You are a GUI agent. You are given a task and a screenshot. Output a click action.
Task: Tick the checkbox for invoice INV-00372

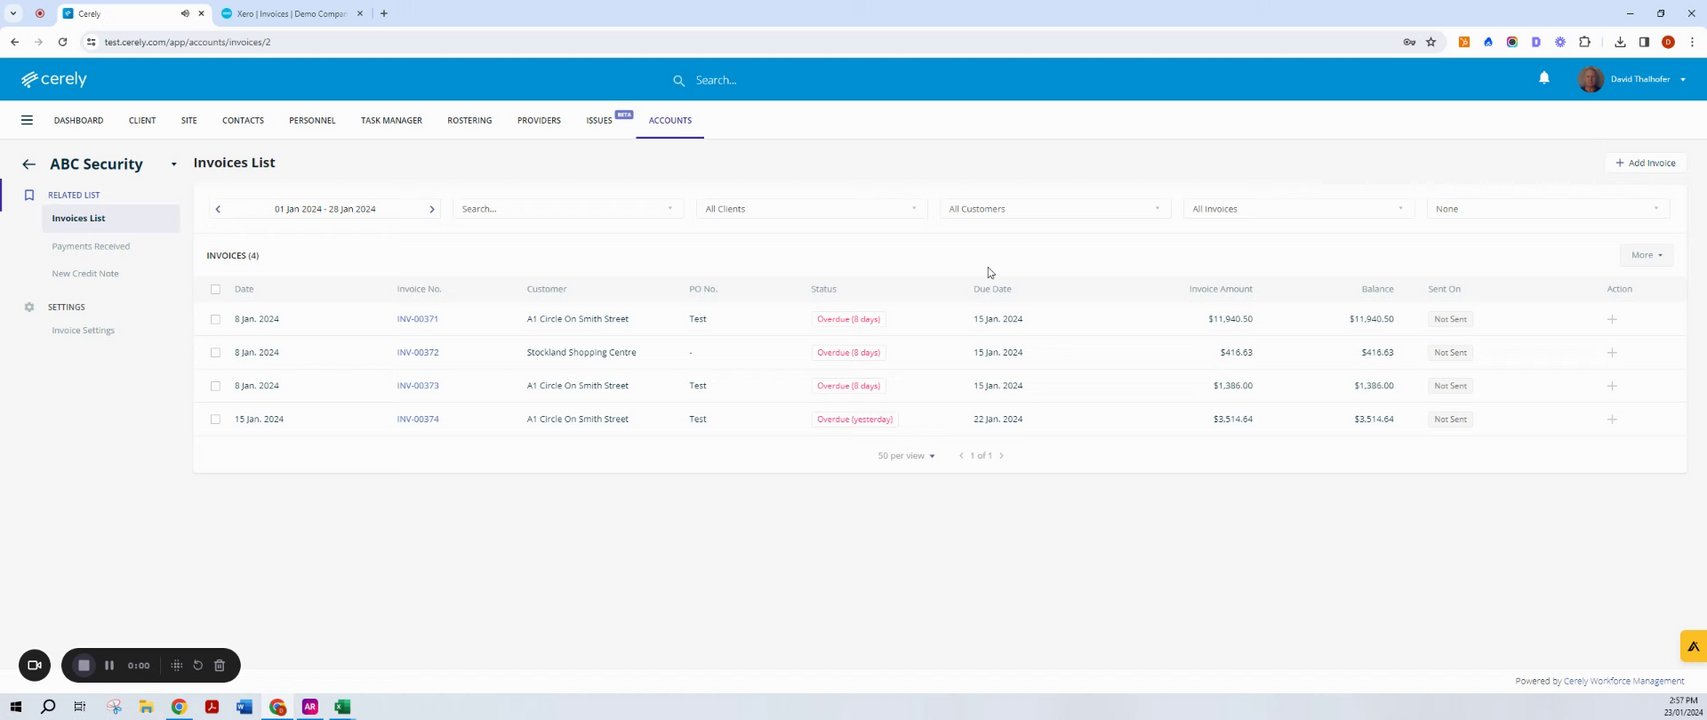pyautogui.click(x=215, y=352)
